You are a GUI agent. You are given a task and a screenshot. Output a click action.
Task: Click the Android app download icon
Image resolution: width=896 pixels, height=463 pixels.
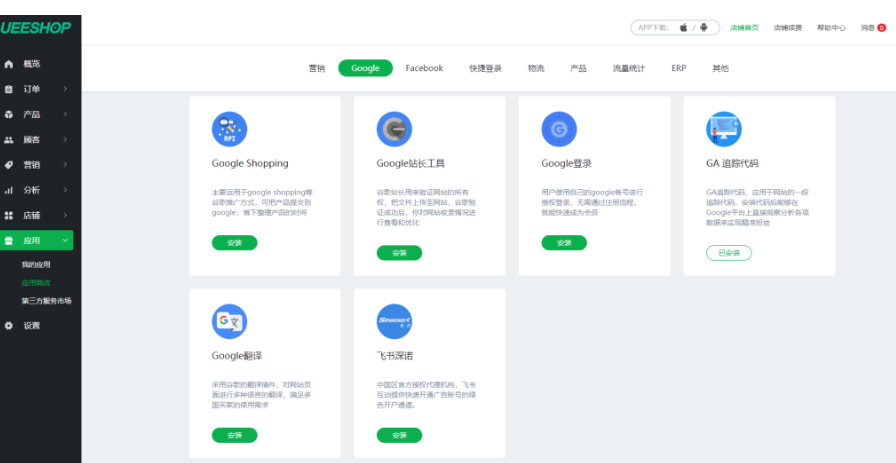[x=703, y=27]
